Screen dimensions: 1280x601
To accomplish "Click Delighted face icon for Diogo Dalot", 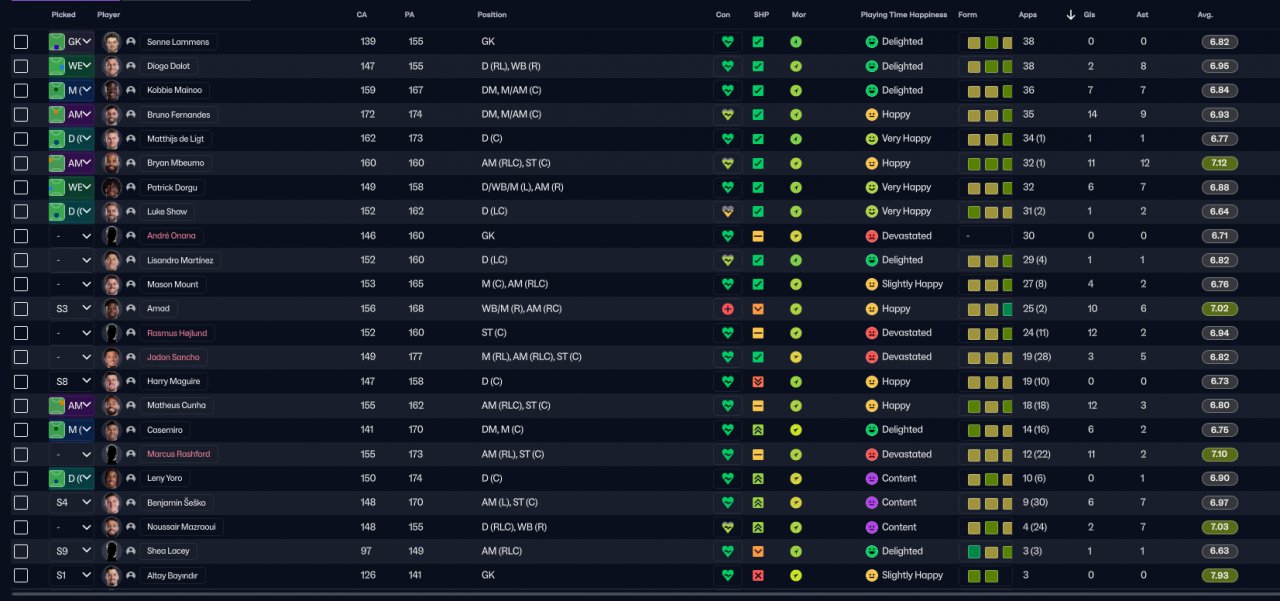I will point(872,66).
